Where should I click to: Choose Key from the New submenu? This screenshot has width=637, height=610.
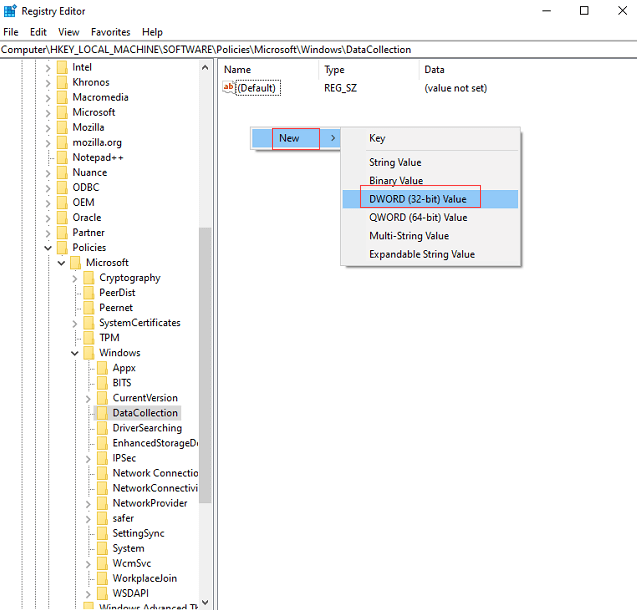[x=430, y=138]
